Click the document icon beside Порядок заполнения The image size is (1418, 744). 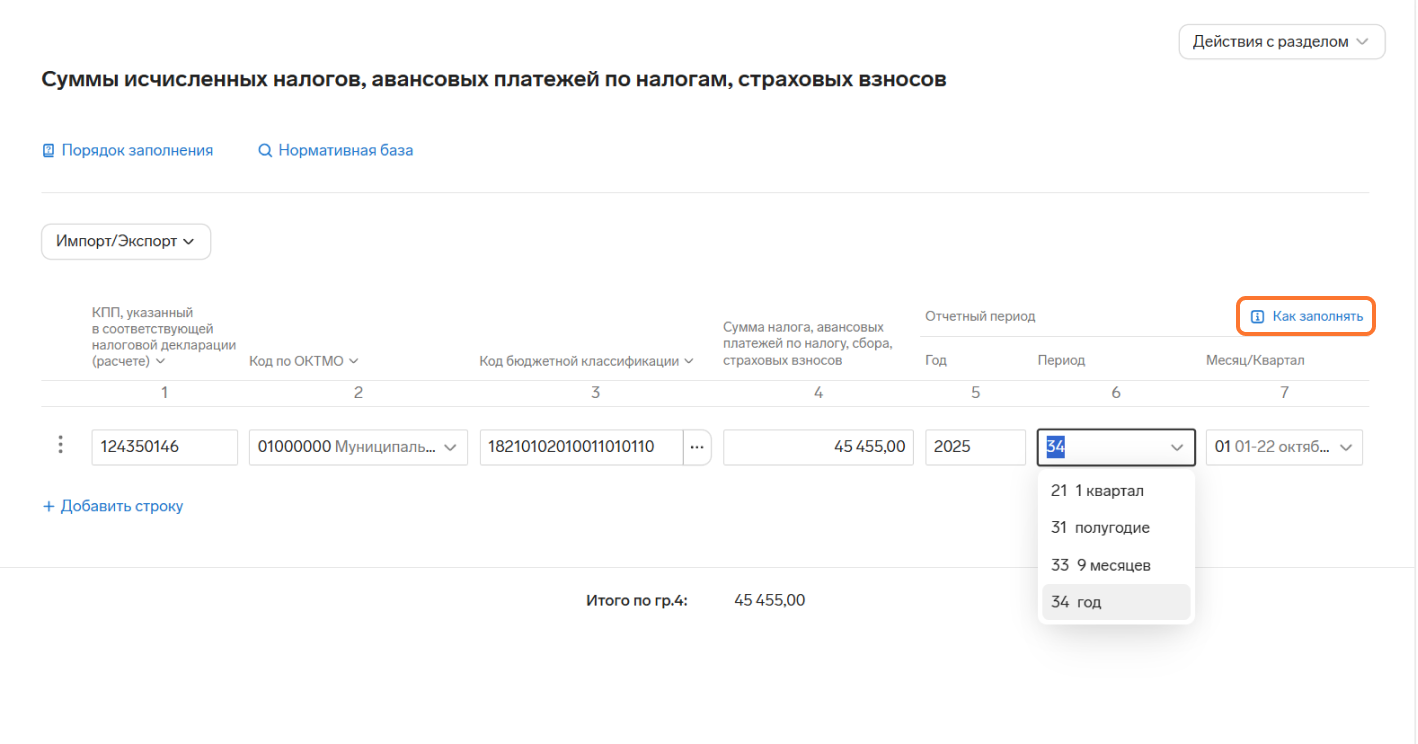tap(48, 151)
